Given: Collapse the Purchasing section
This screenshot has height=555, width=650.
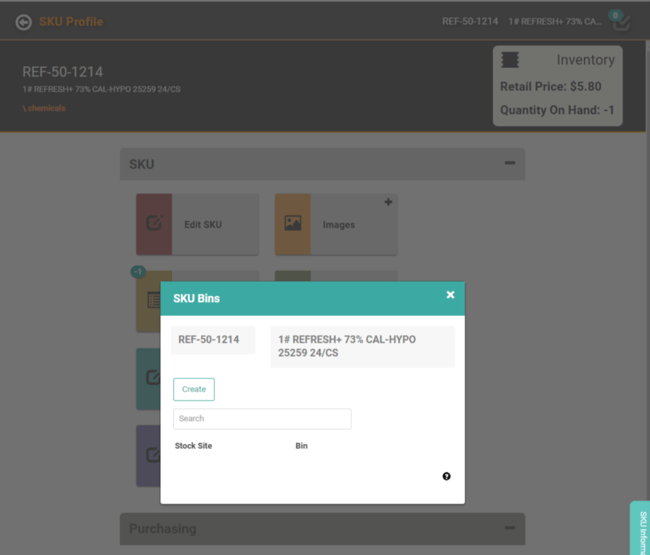Looking at the screenshot, I should 509,528.
